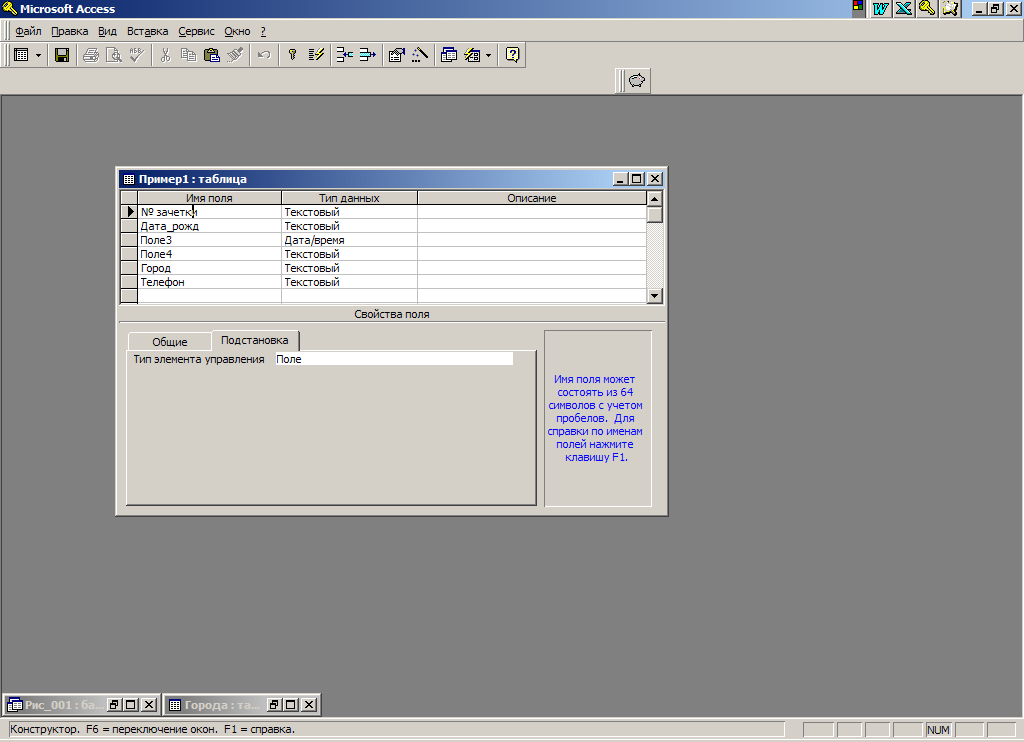Image resolution: width=1024 pixels, height=742 pixels.
Task: Click the Undo arrow icon
Action: point(264,55)
